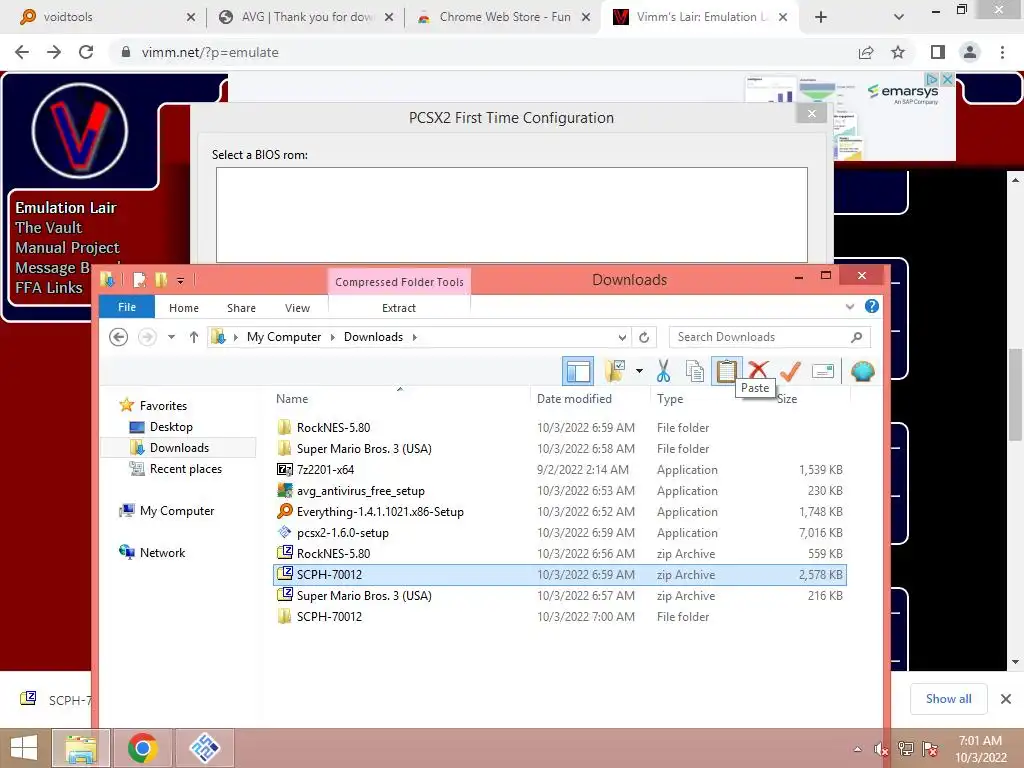Open Chrome side panel icon
This screenshot has height=768, width=1024.
point(938,52)
